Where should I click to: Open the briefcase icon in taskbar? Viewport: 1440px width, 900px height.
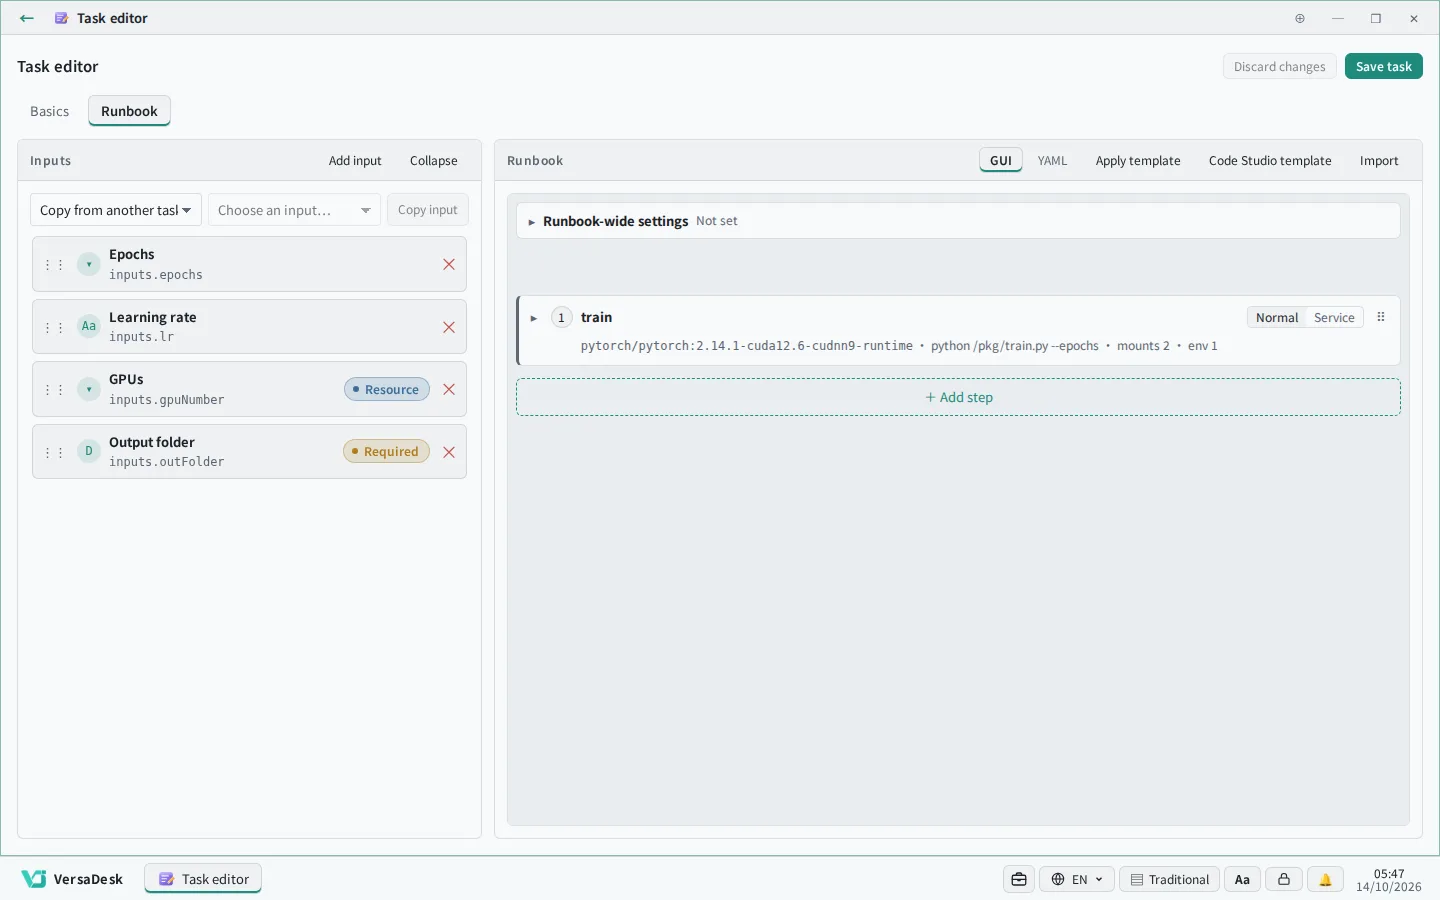[x=1019, y=880]
